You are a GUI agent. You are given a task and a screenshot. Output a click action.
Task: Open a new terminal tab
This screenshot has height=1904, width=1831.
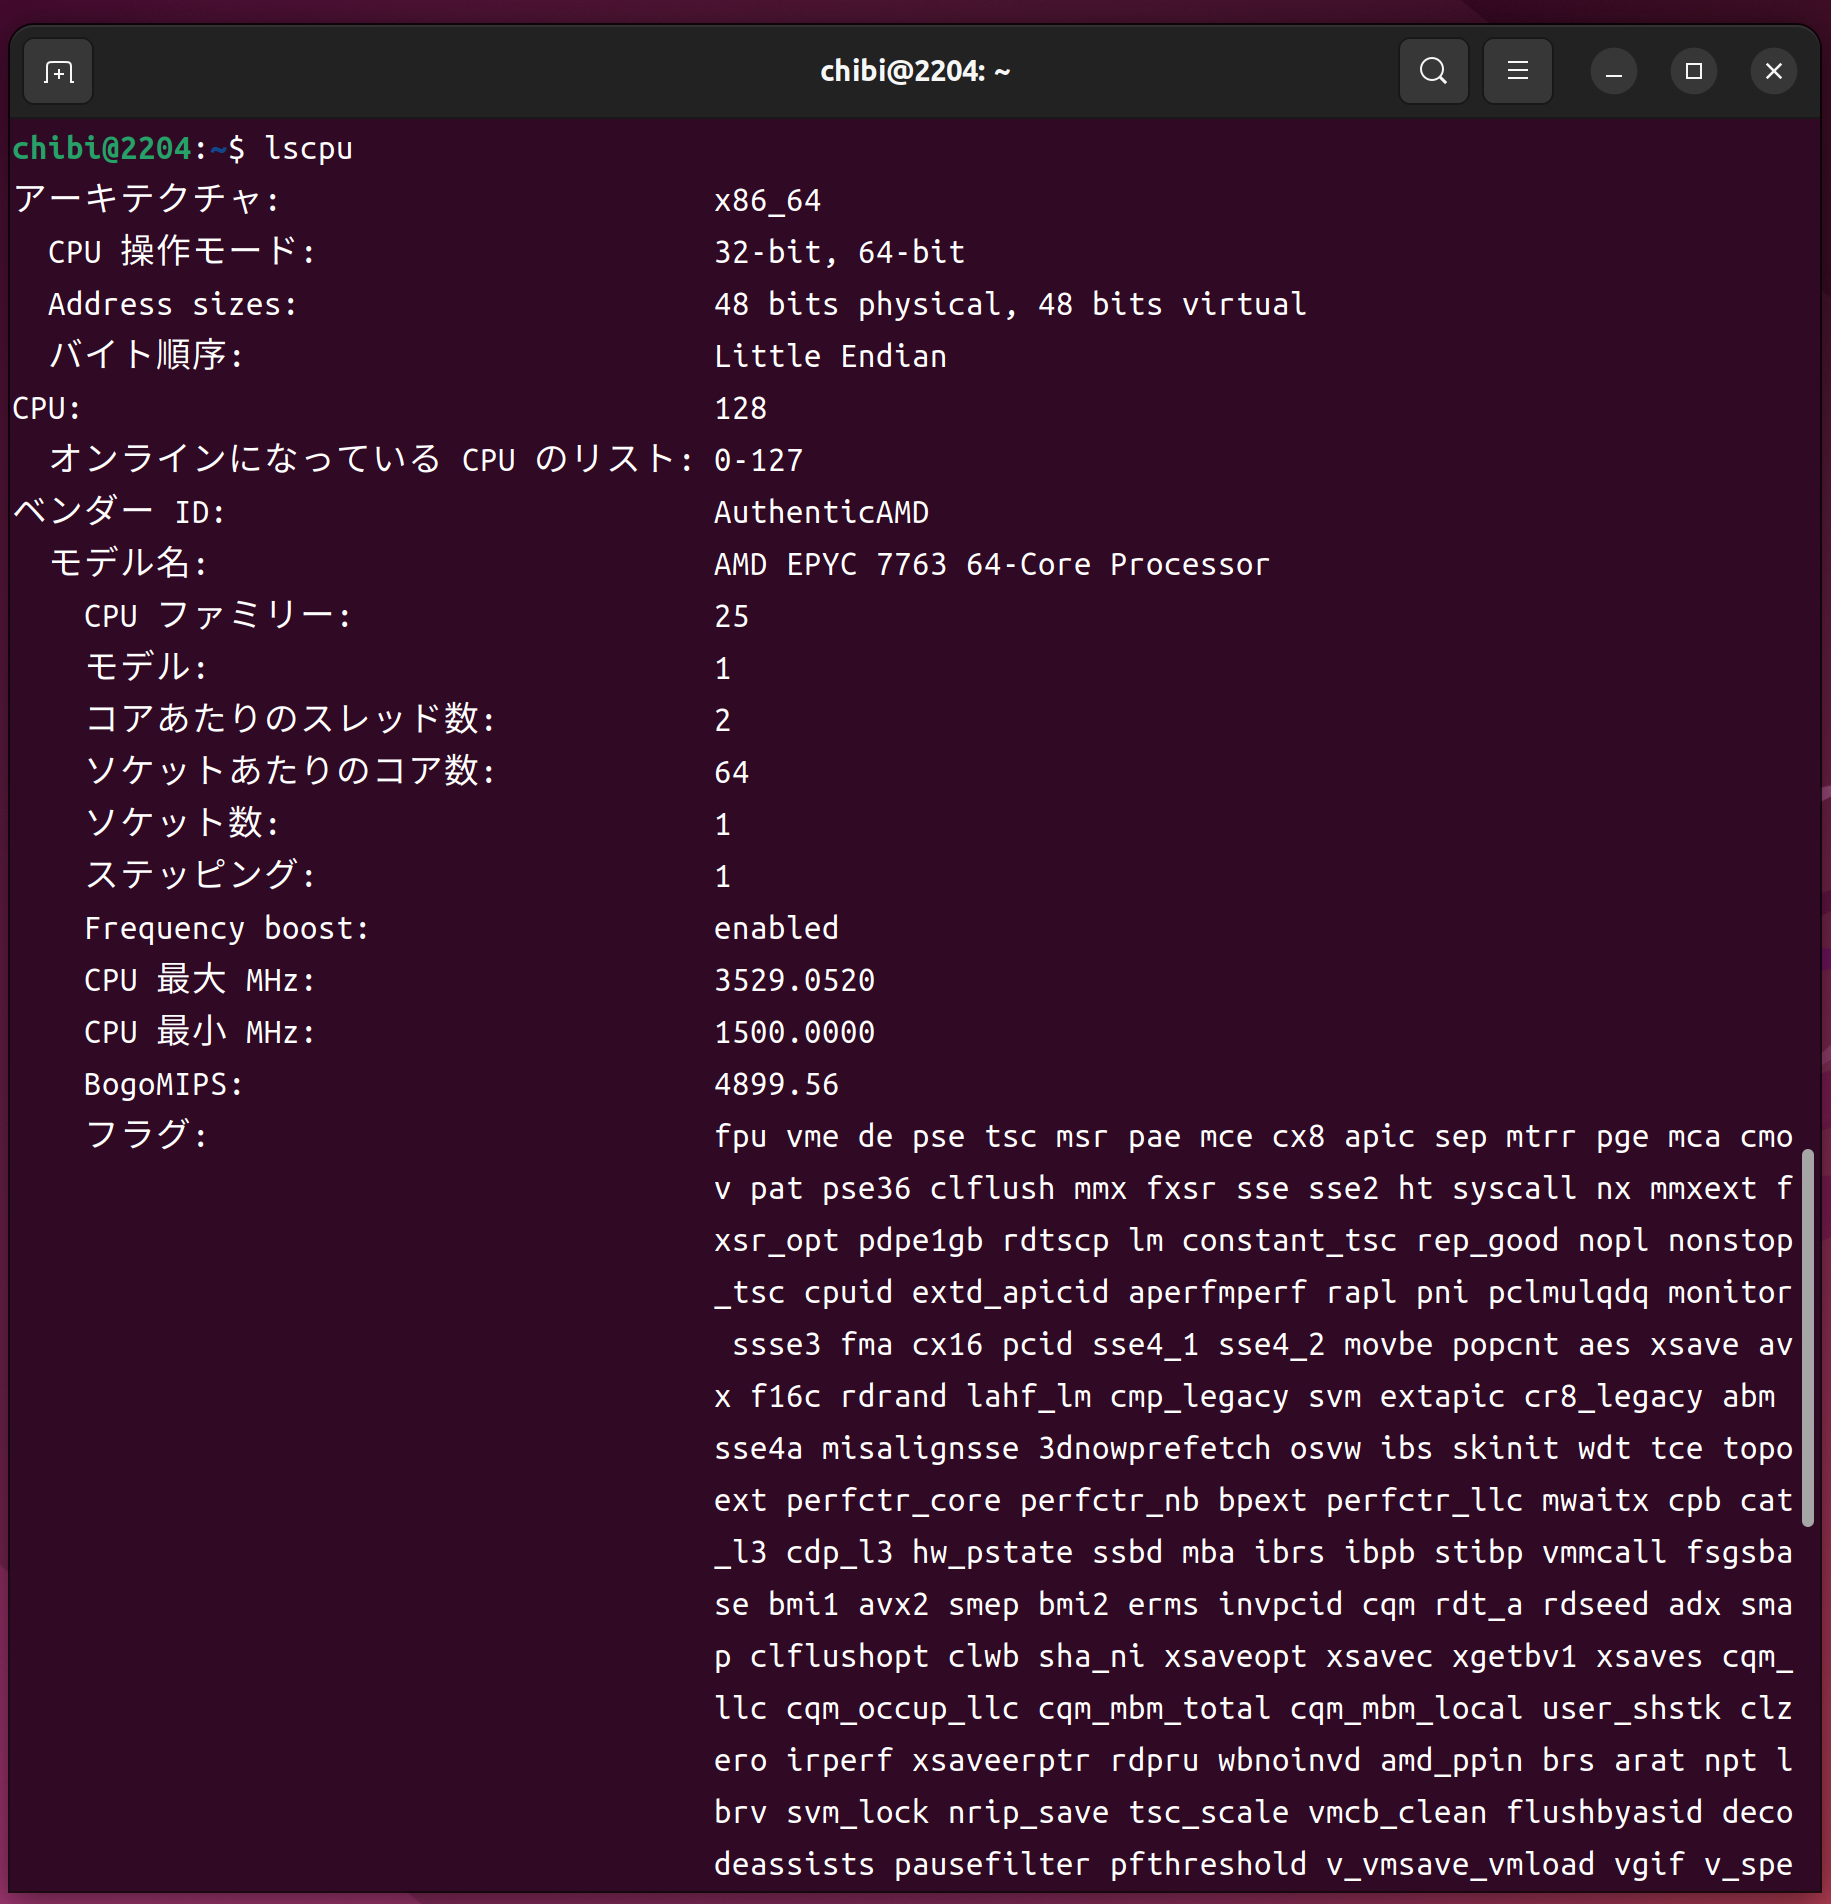(59, 72)
